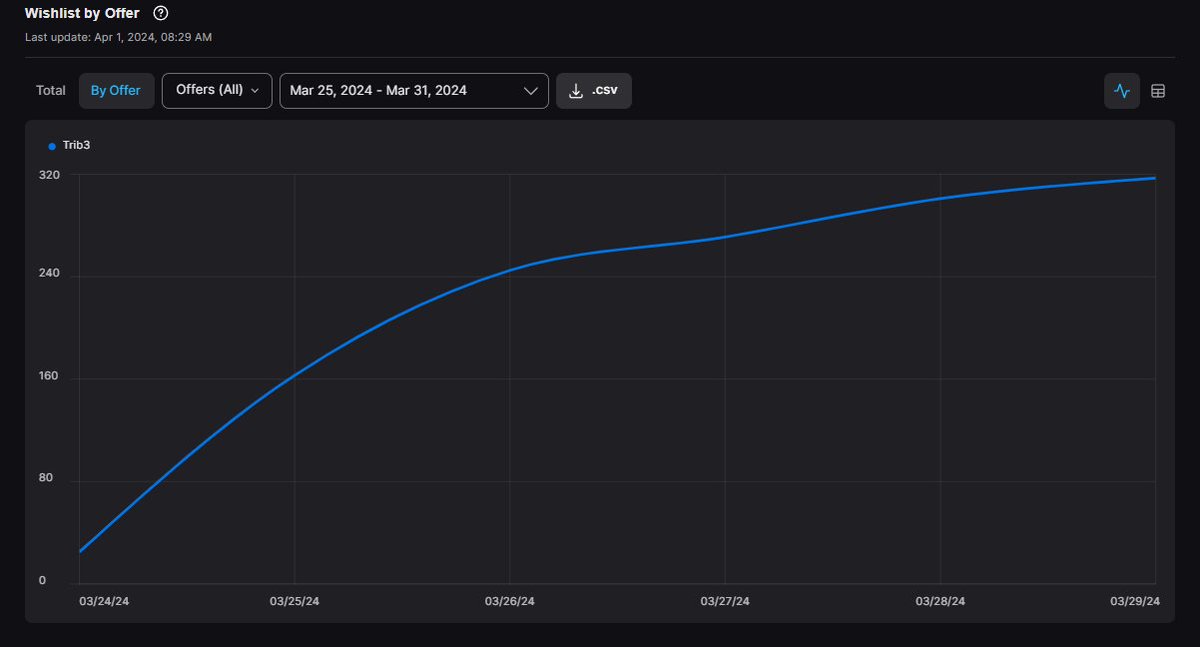Viewport: 1200px width, 647px height.
Task: Click the Last update timestamp text
Action: click(118, 37)
